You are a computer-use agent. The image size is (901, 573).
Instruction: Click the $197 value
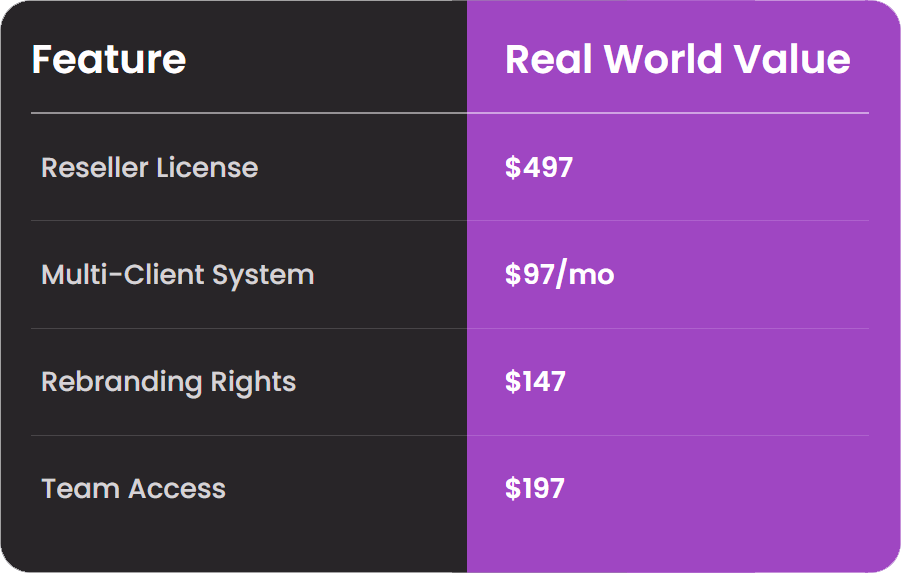pos(534,489)
